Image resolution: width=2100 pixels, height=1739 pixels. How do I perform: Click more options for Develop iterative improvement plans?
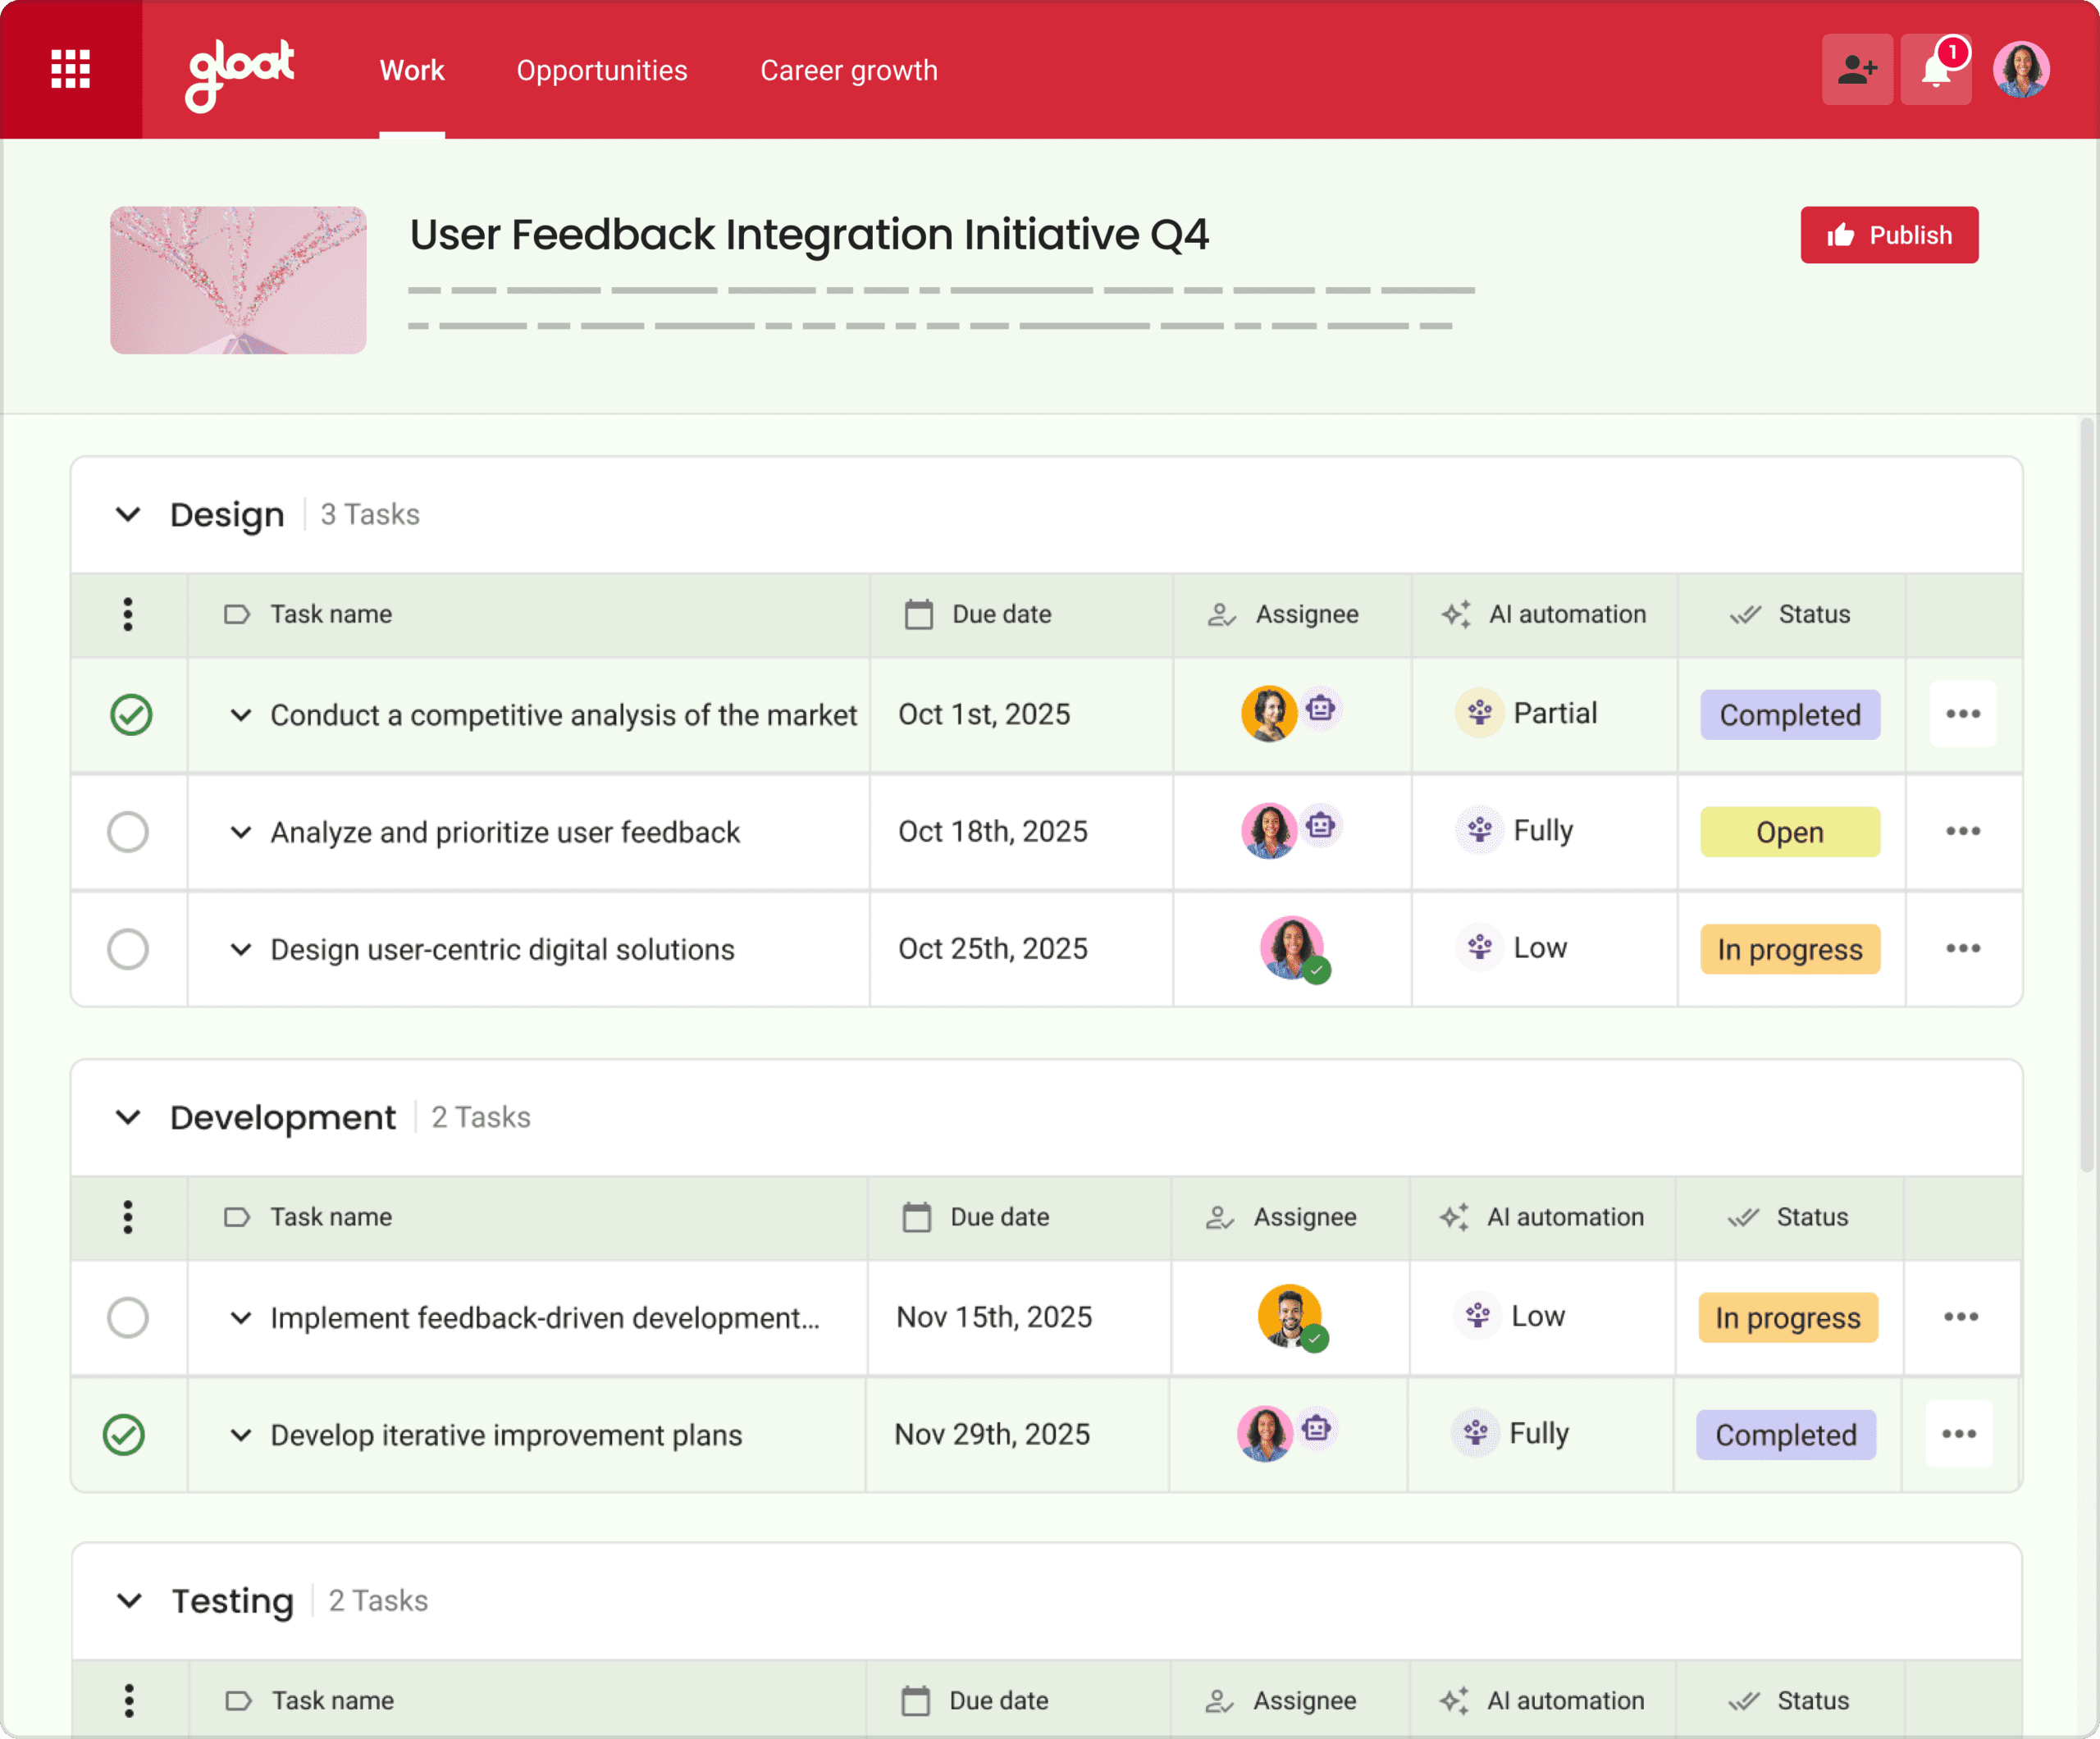point(1958,1434)
